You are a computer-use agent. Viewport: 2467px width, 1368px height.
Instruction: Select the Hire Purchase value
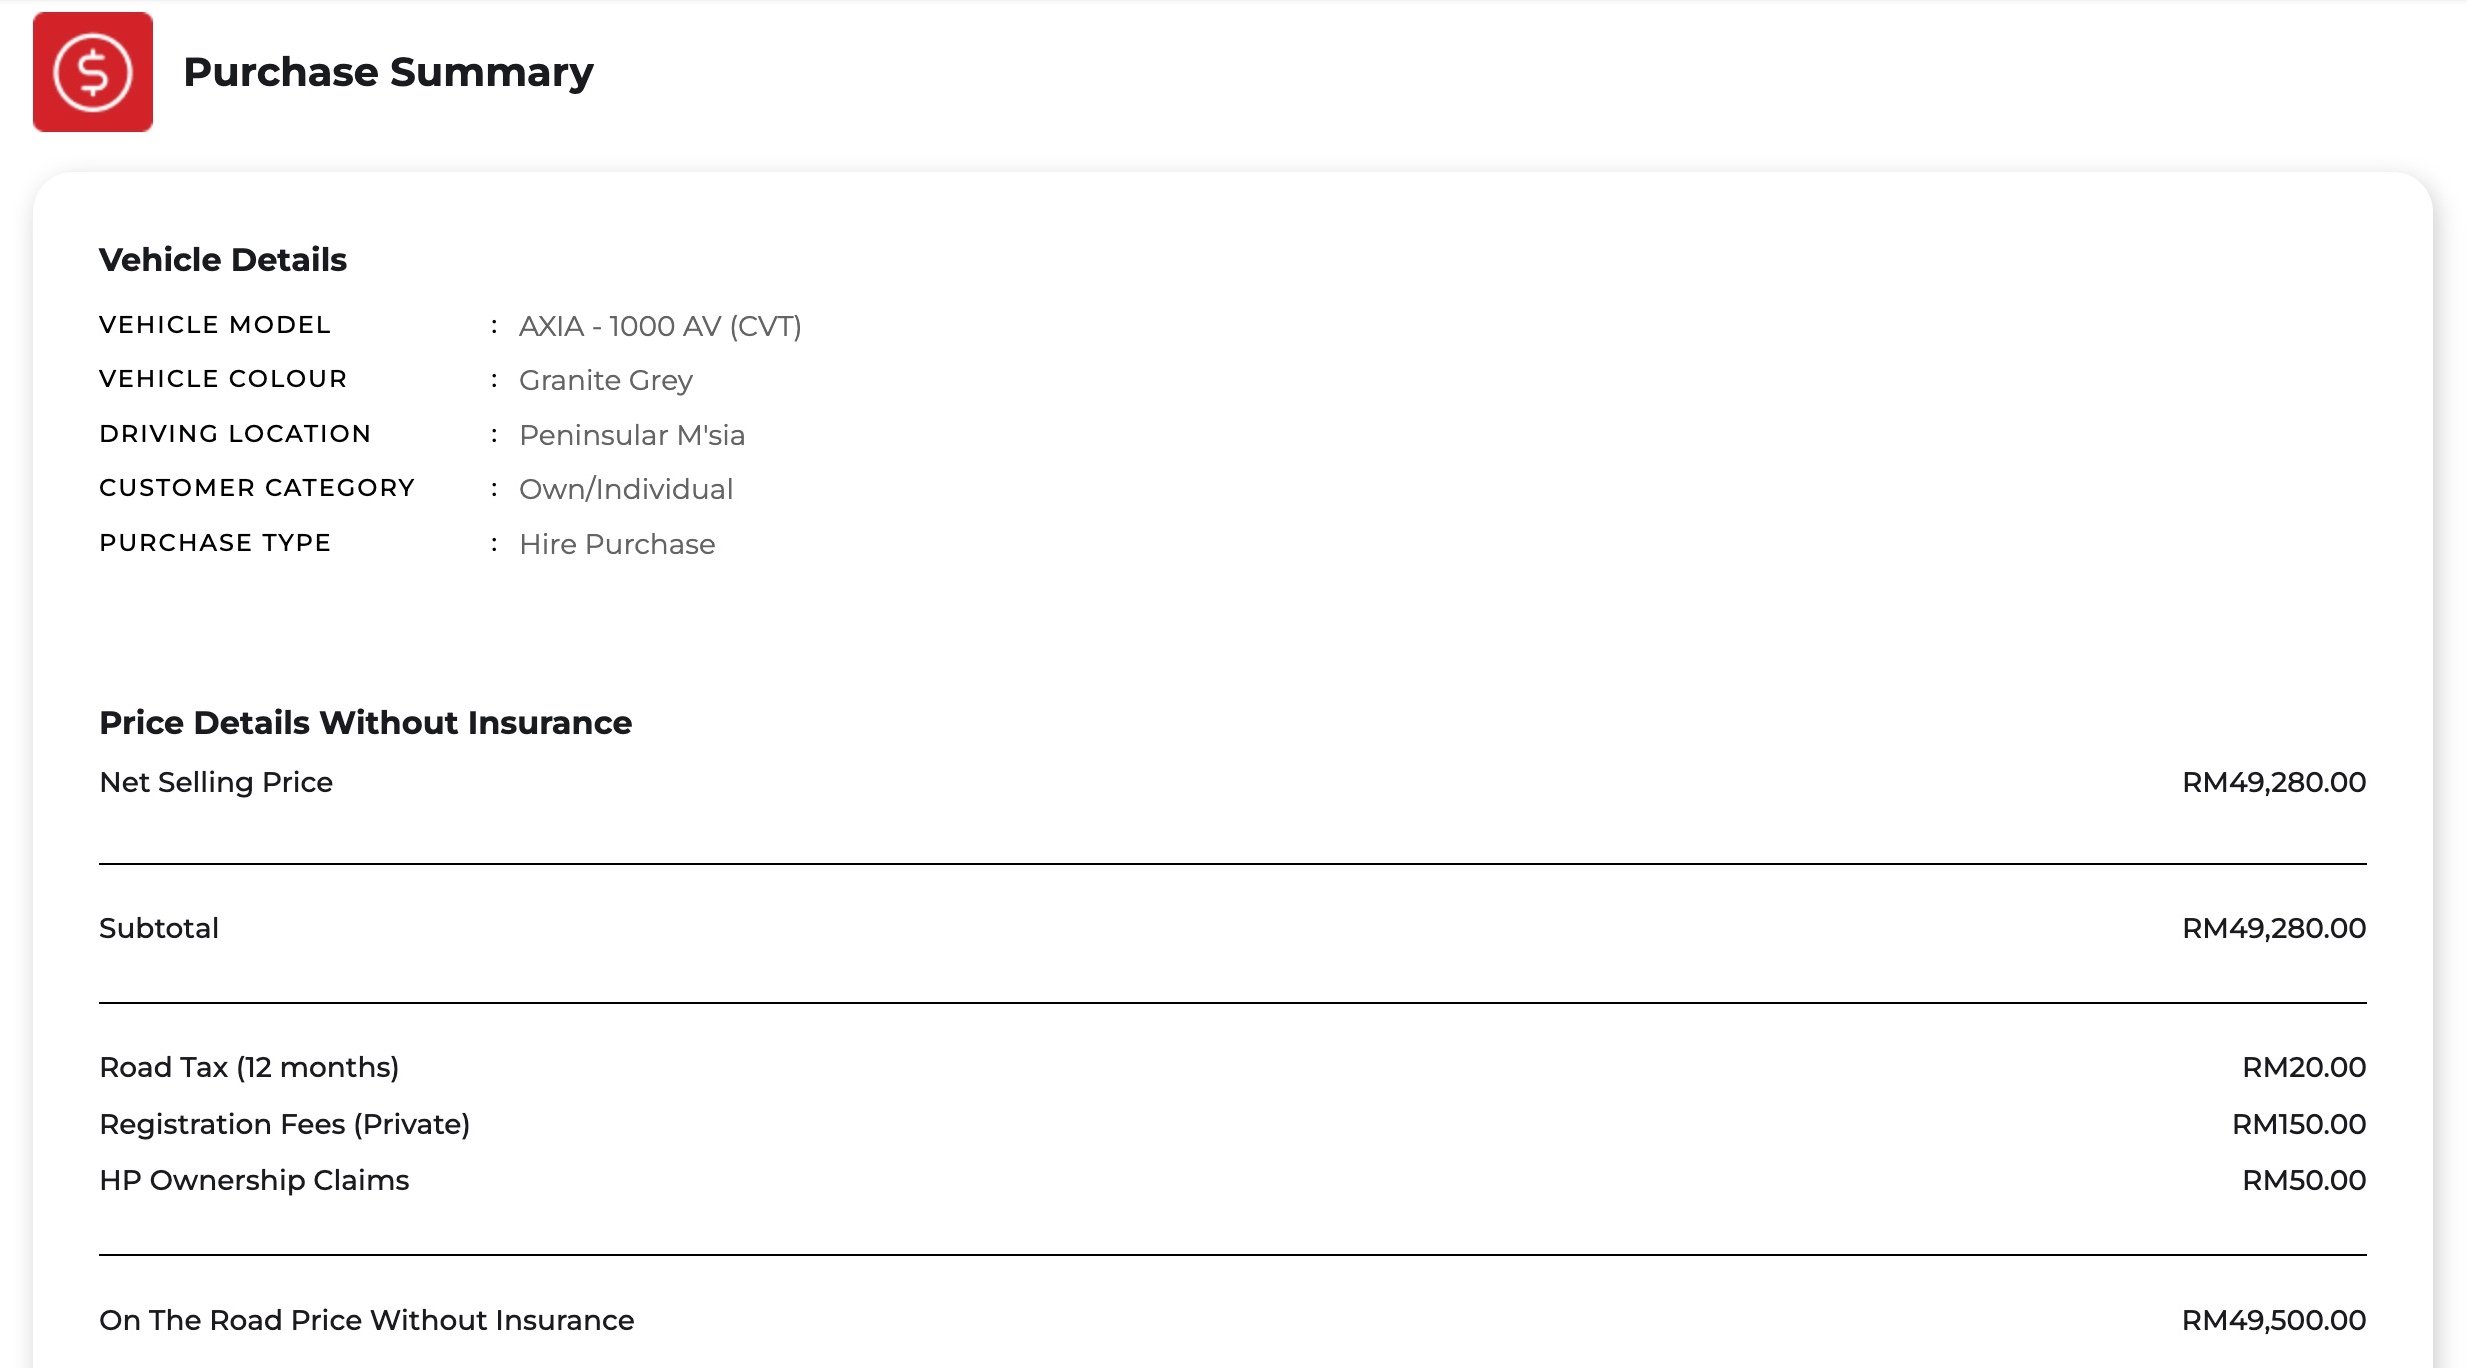[617, 544]
